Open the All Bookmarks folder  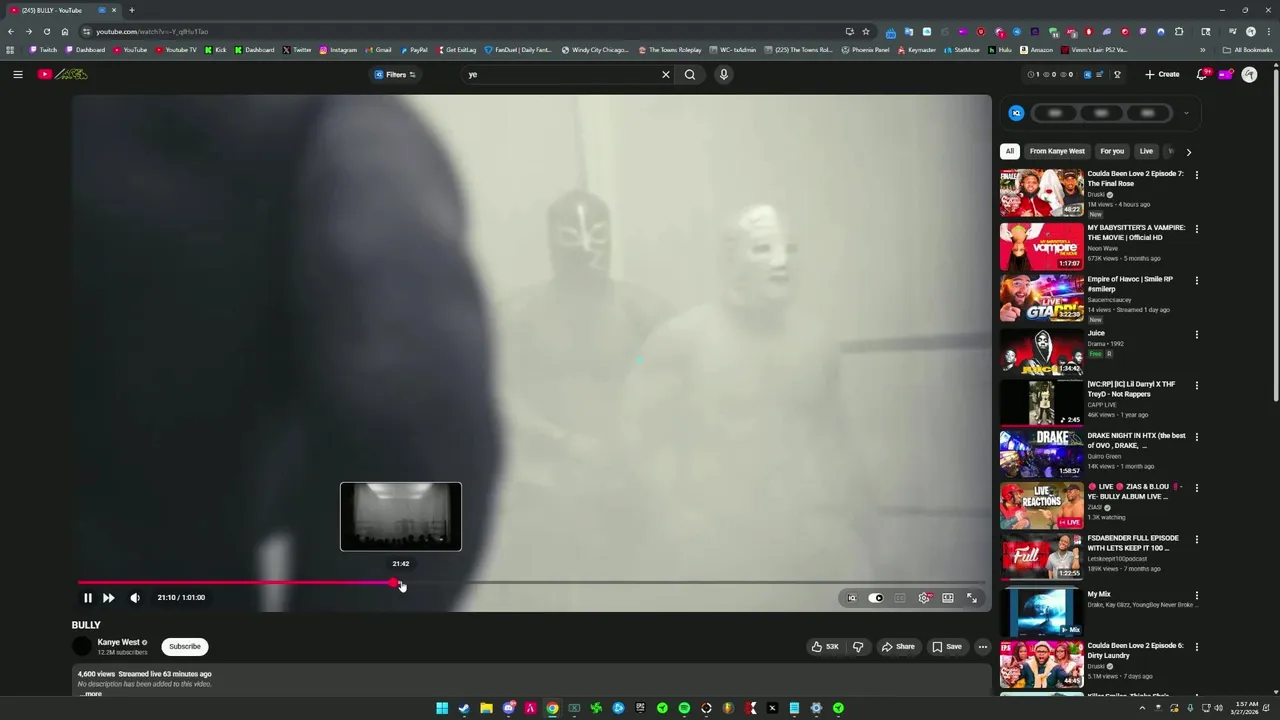(x=1248, y=50)
